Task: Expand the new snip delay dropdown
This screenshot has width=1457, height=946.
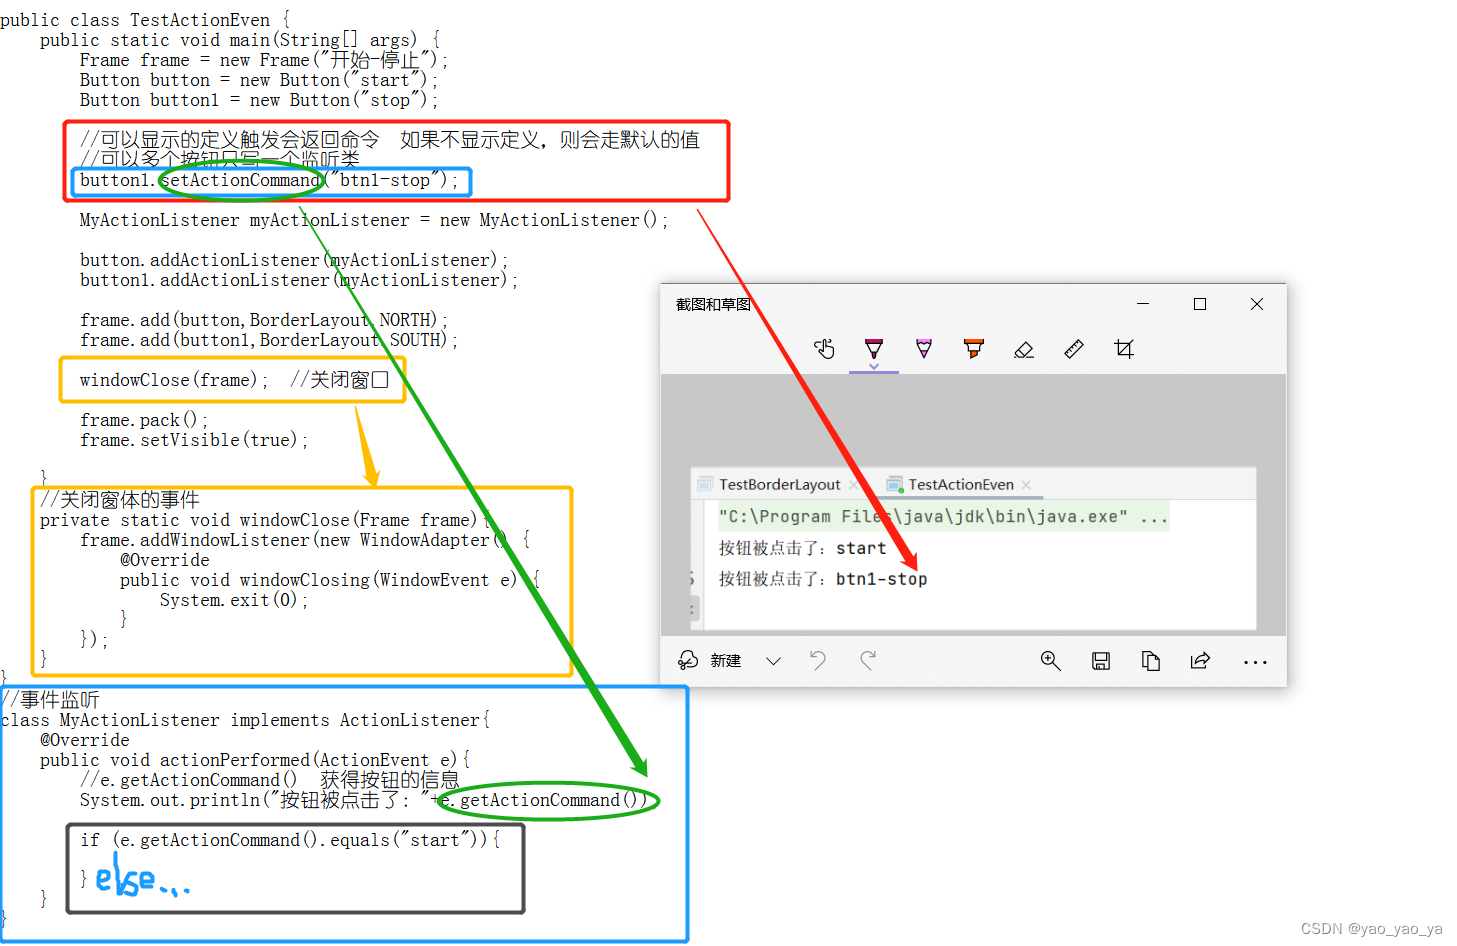Action: tap(773, 661)
